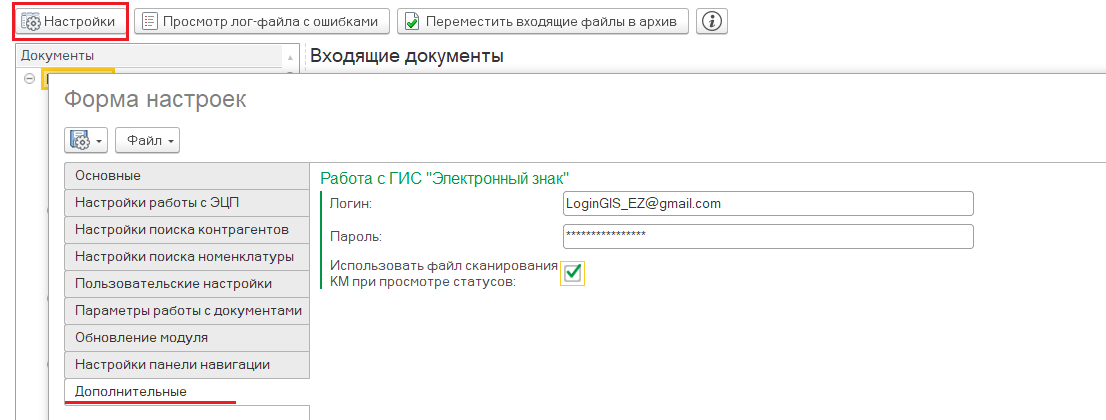1106x420 pixels.
Task: Click the Пароль password field
Action: coord(768,236)
